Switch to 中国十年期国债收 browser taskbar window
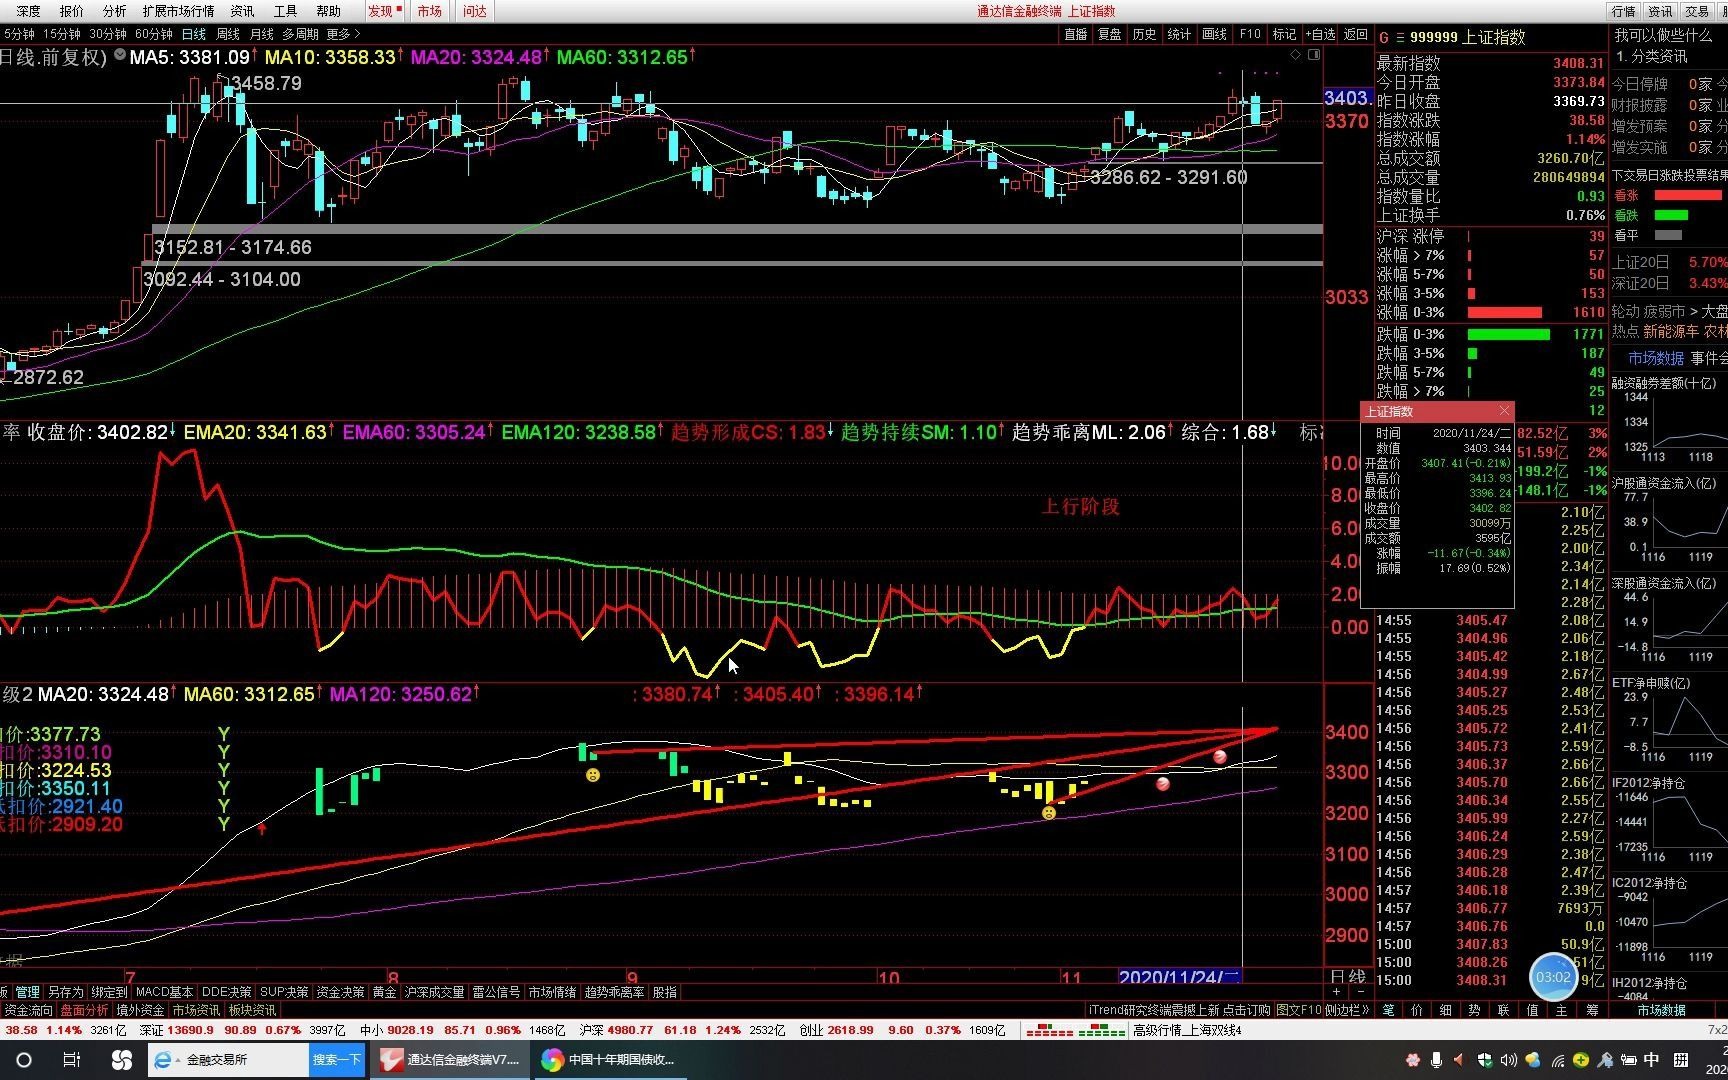This screenshot has width=1728, height=1080. pyautogui.click(x=609, y=1060)
